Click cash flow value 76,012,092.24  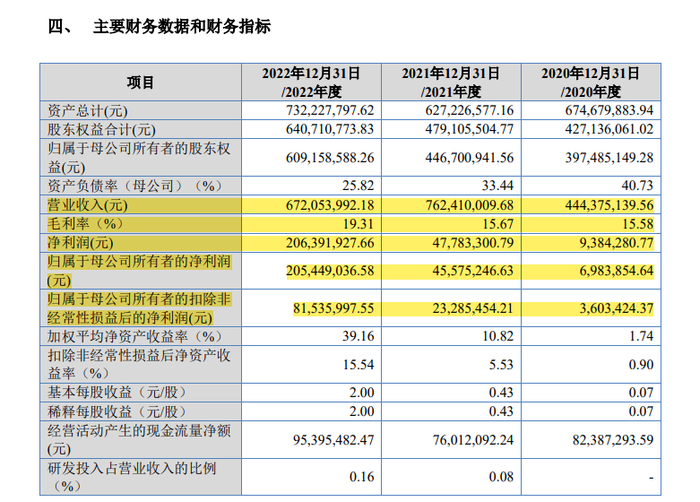click(473, 440)
